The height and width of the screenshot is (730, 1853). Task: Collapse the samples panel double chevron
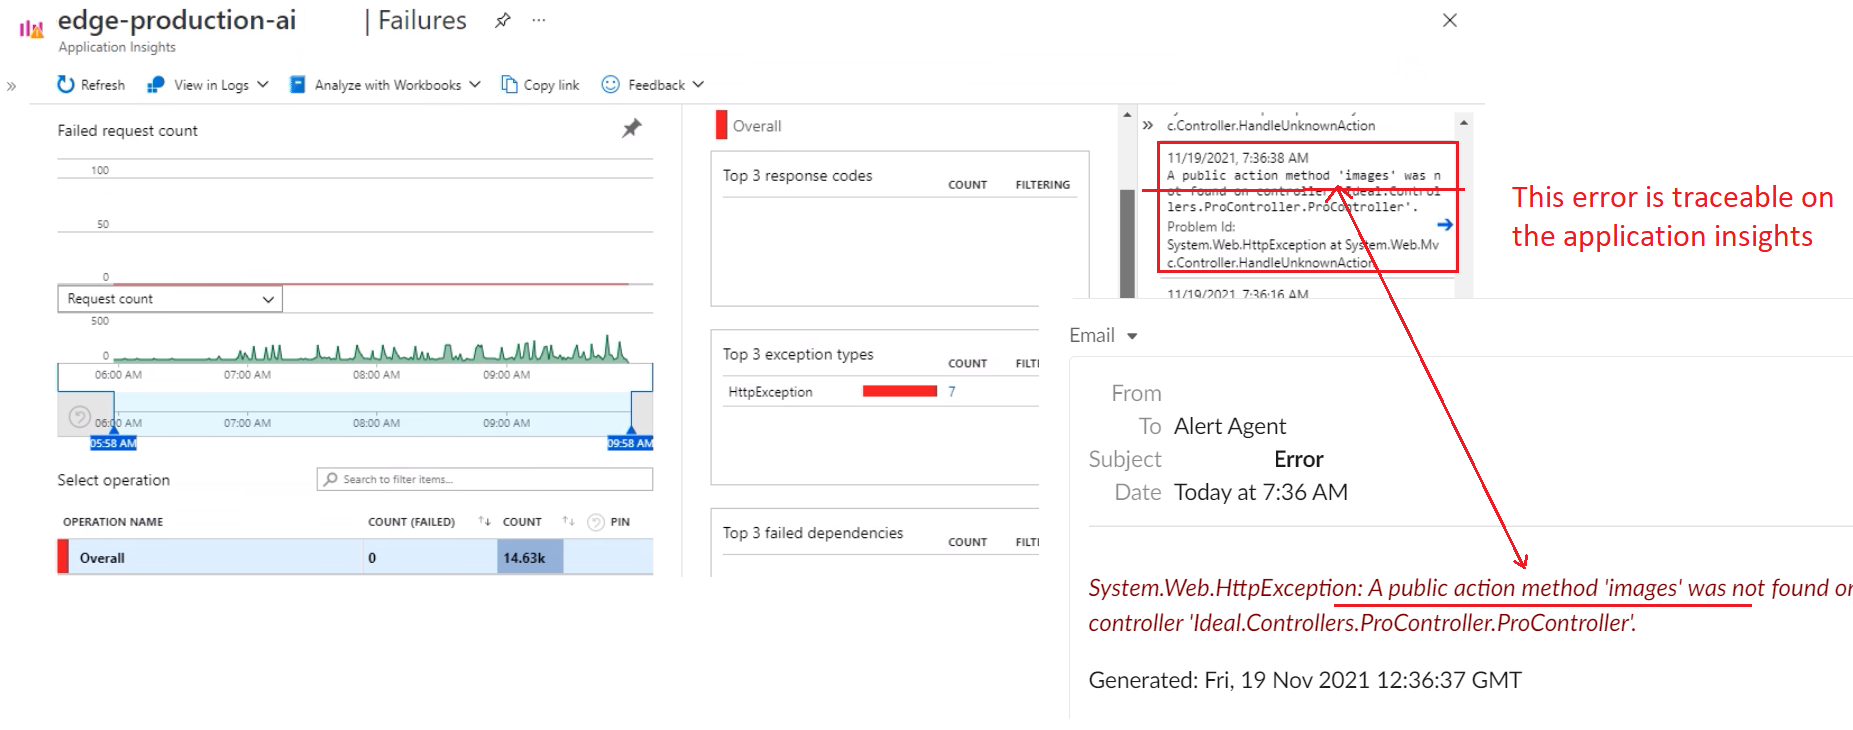[x=1148, y=125]
